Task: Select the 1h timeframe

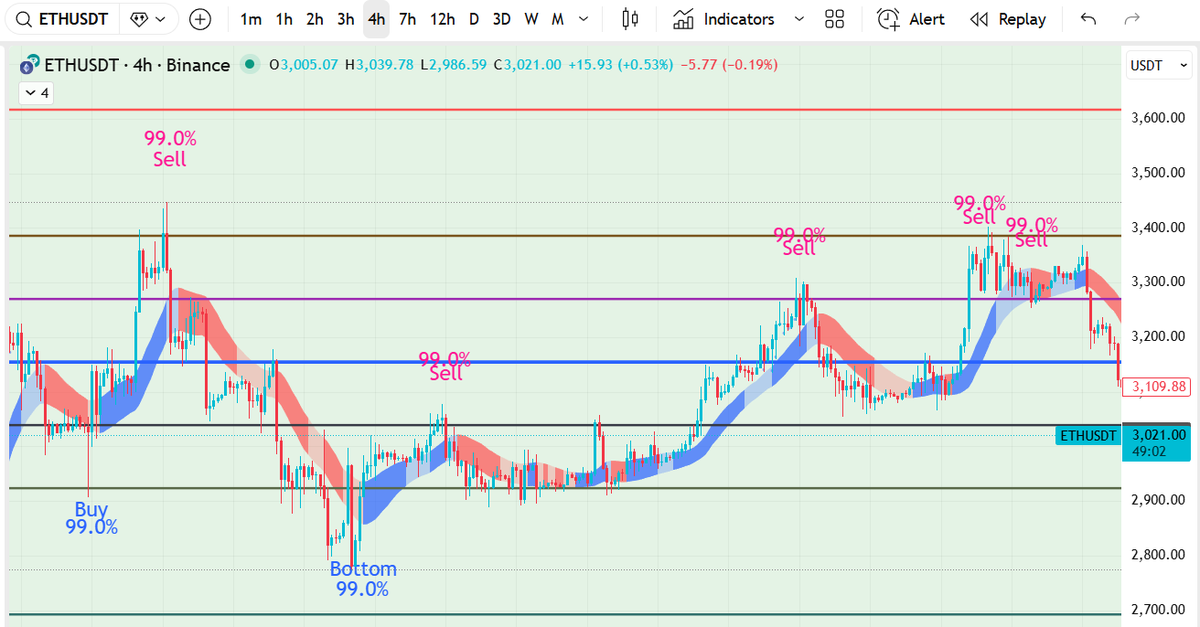Action: coord(284,19)
